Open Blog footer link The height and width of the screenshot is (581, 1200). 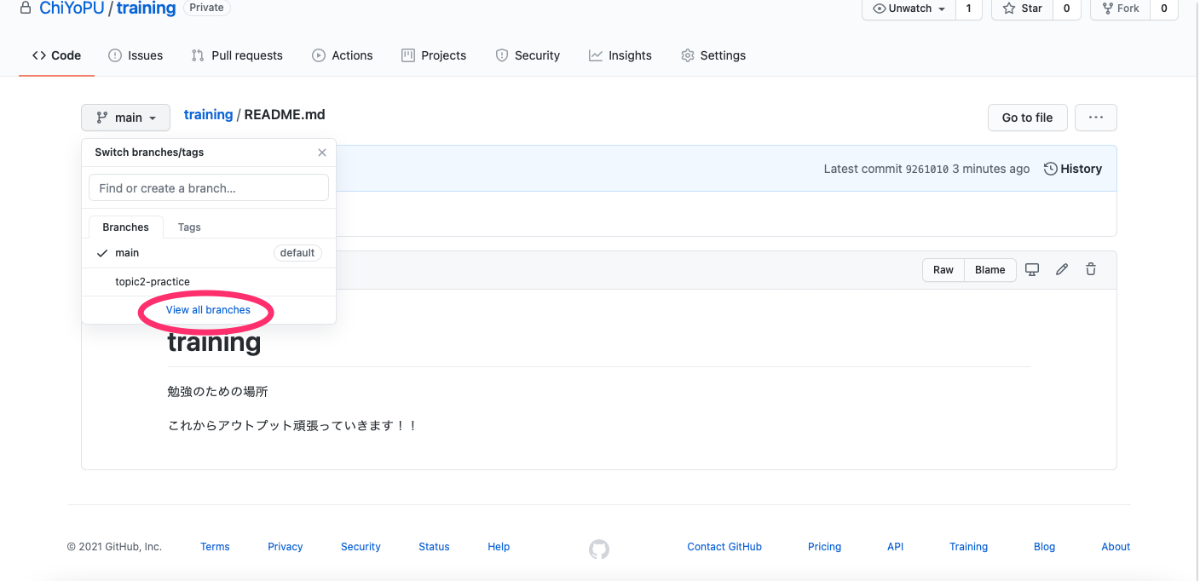1044,547
